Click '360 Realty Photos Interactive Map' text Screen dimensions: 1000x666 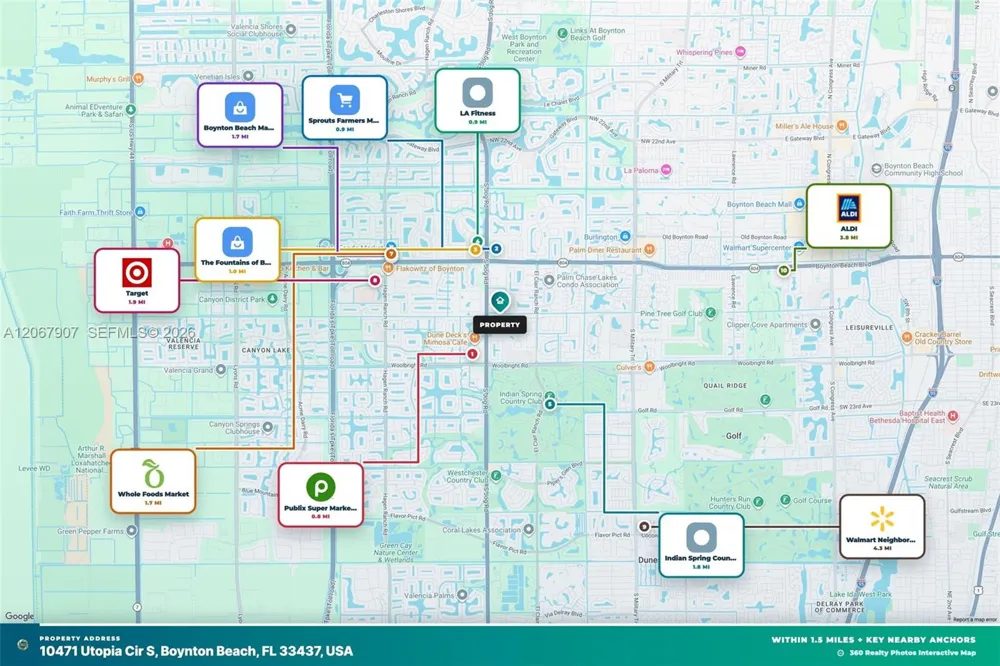point(912,653)
